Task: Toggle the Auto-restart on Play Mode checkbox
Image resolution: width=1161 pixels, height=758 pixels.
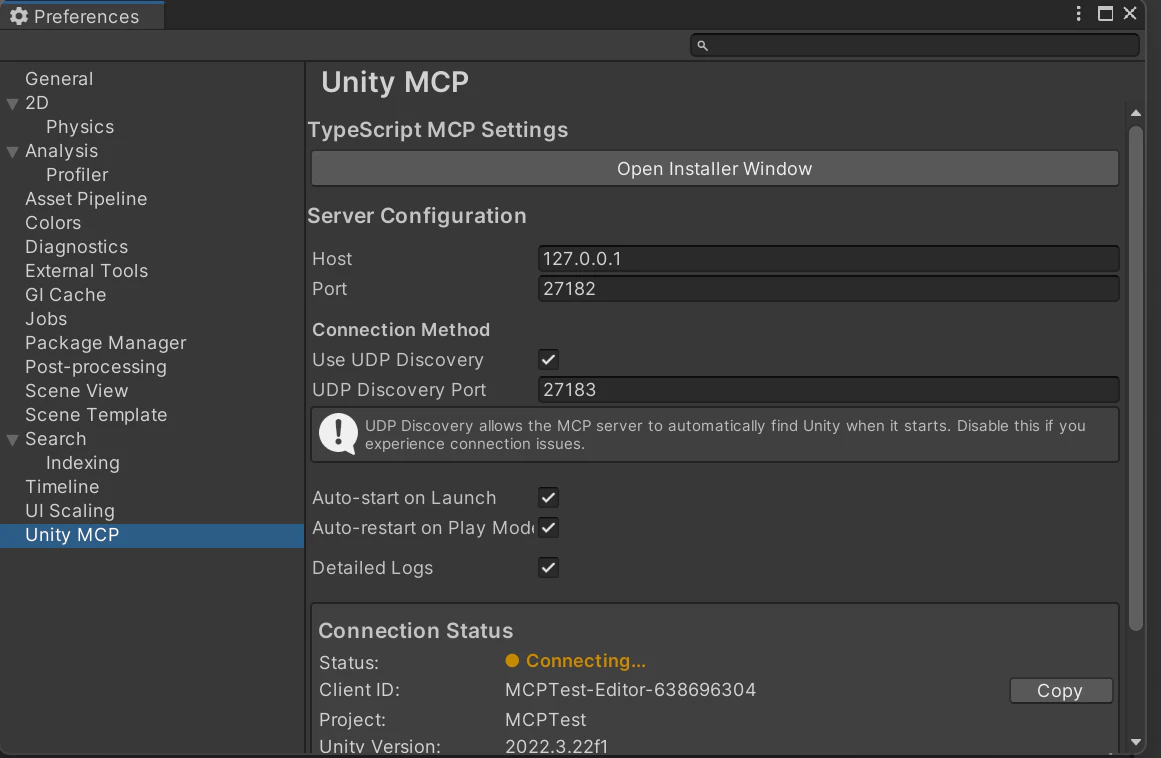Action: point(548,528)
